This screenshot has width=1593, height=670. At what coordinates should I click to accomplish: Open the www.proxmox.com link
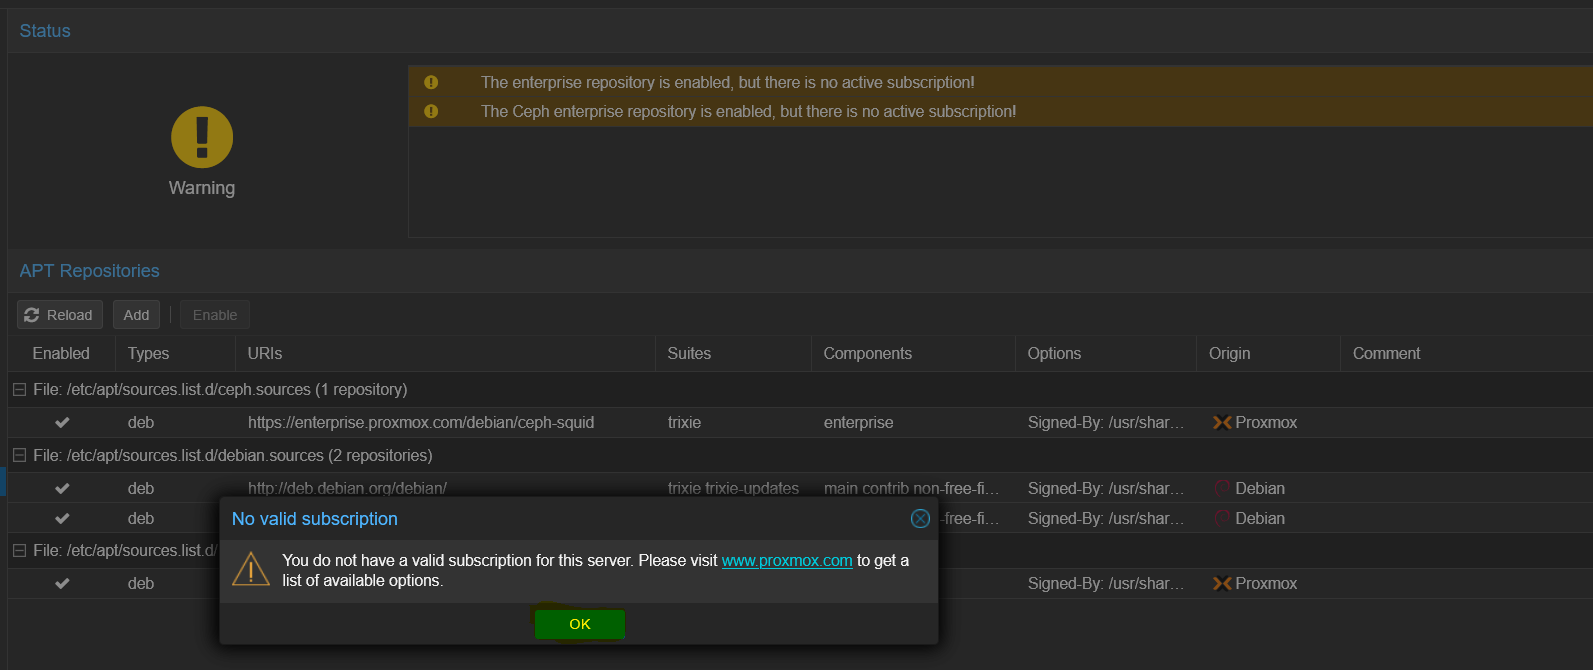pos(787,561)
